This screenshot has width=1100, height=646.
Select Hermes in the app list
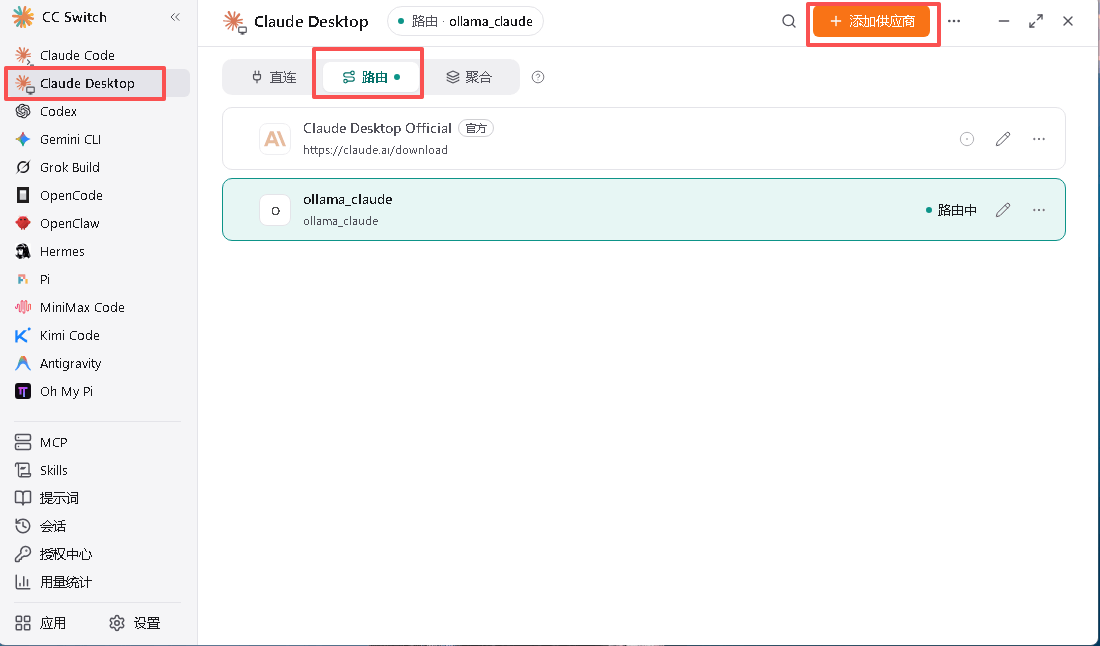(62, 252)
